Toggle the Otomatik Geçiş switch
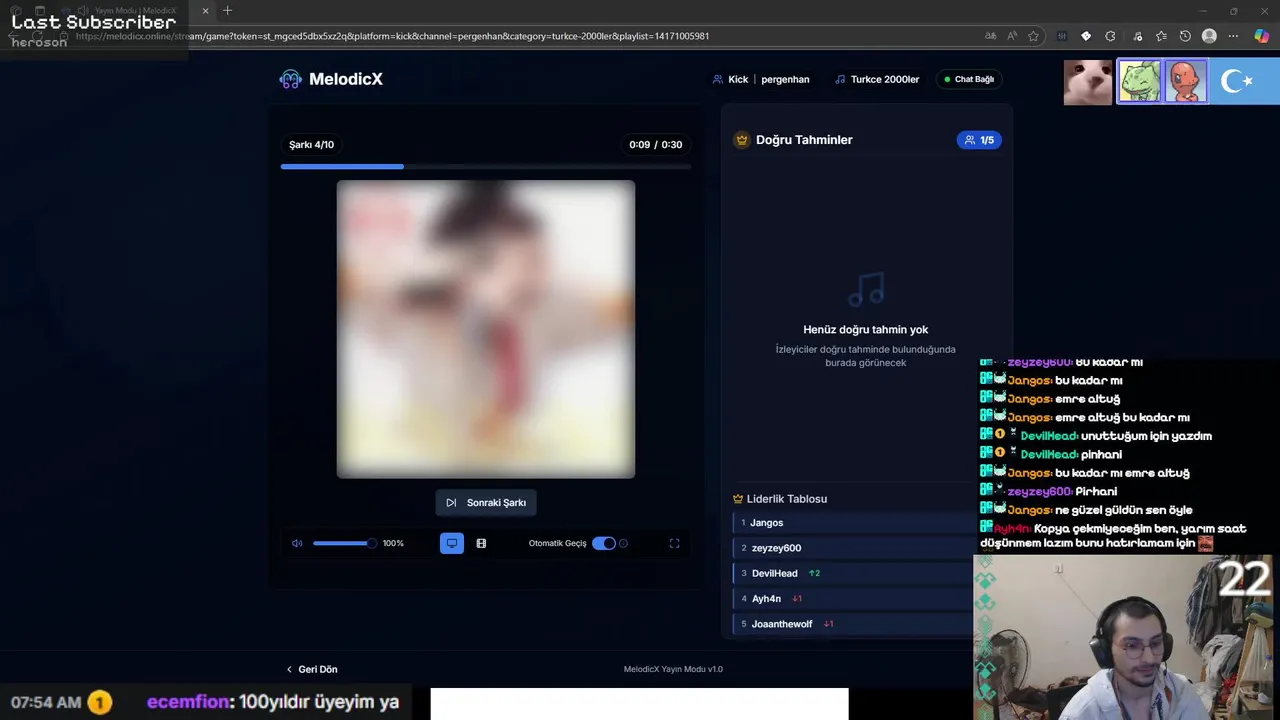Viewport: 1280px width, 720px height. click(x=604, y=543)
